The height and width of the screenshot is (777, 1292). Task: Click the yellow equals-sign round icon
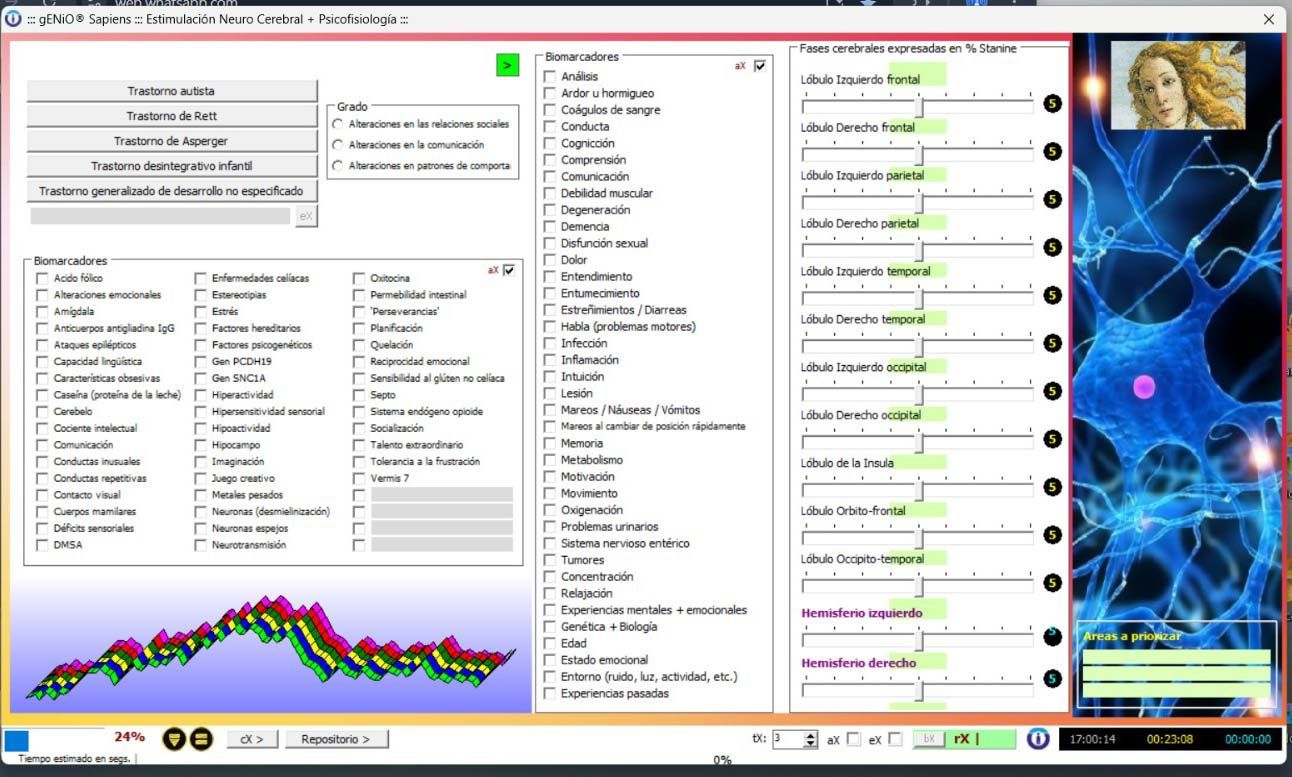click(x=201, y=739)
